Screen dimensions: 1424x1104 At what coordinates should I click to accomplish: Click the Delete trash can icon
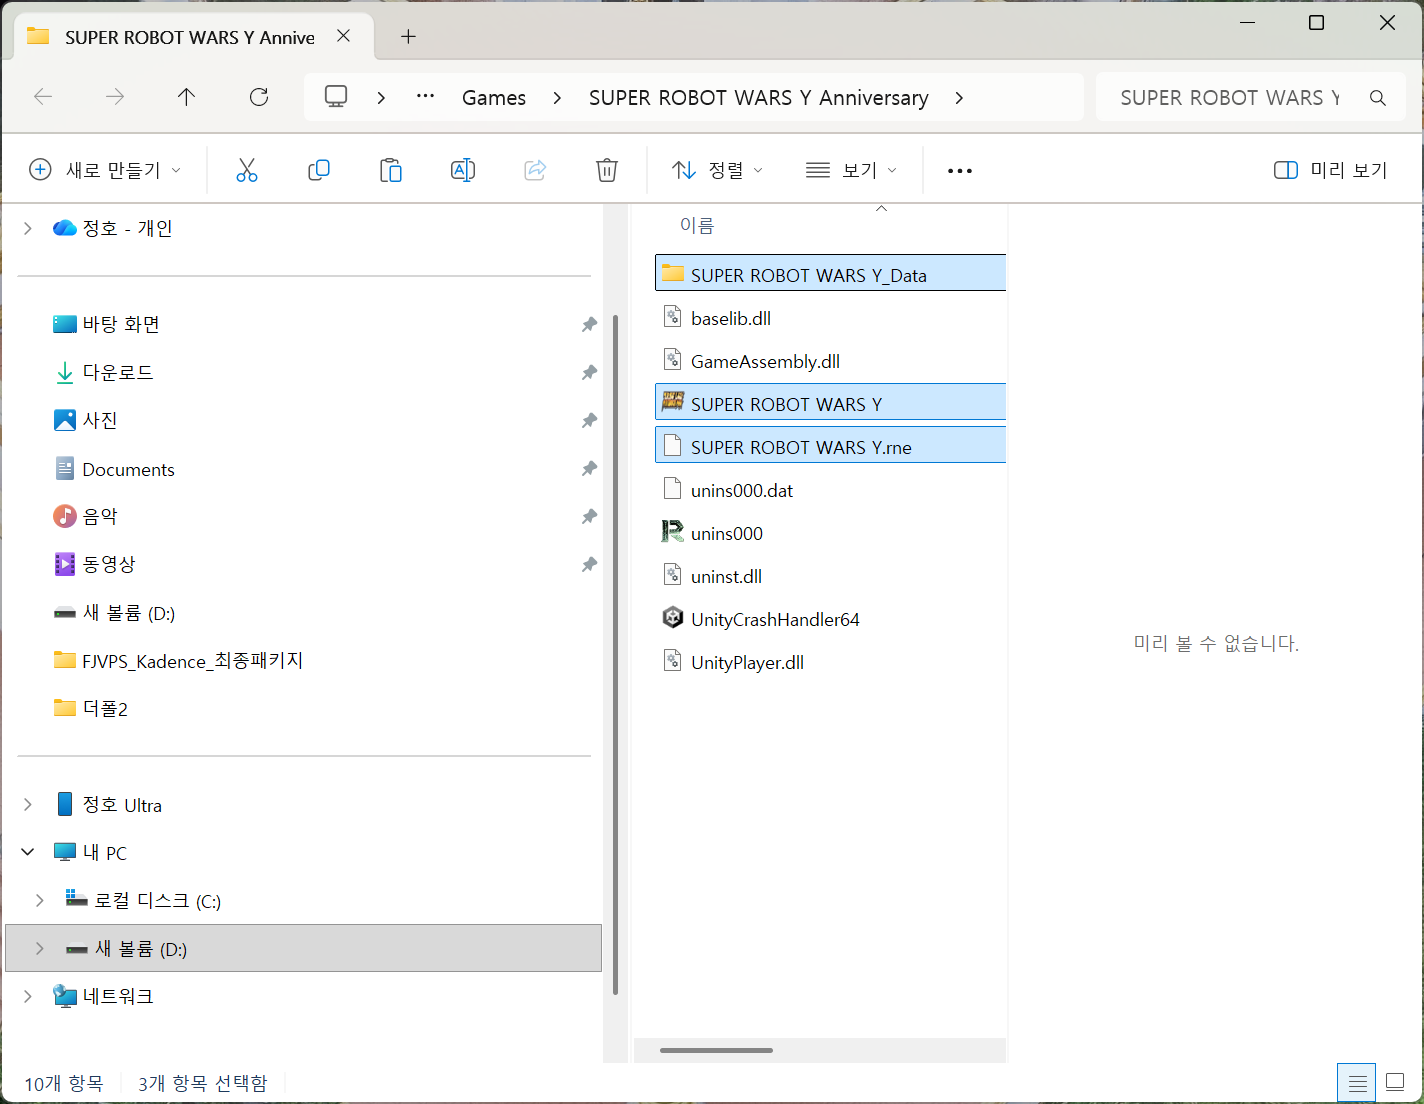[607, 170]
